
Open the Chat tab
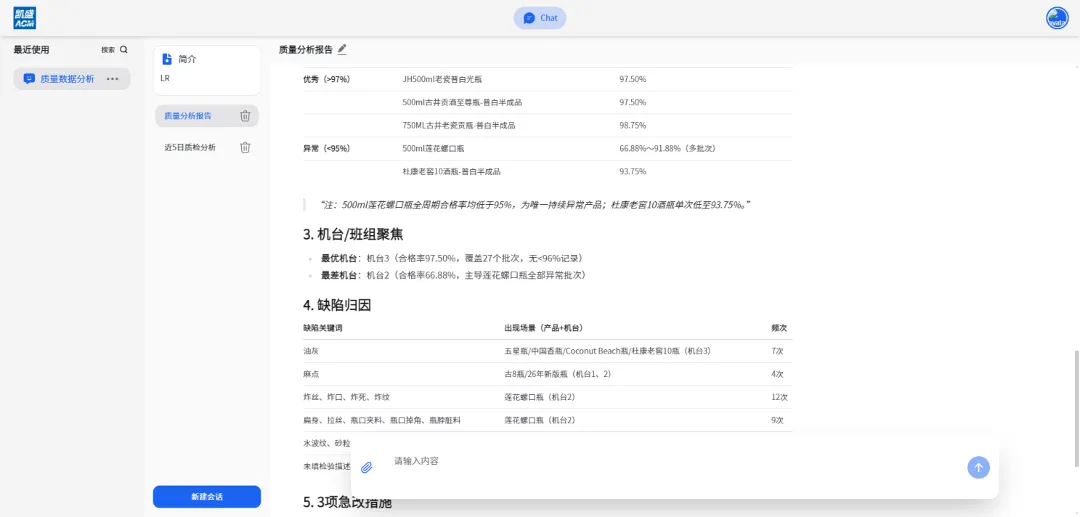click(x=540, y=18)
